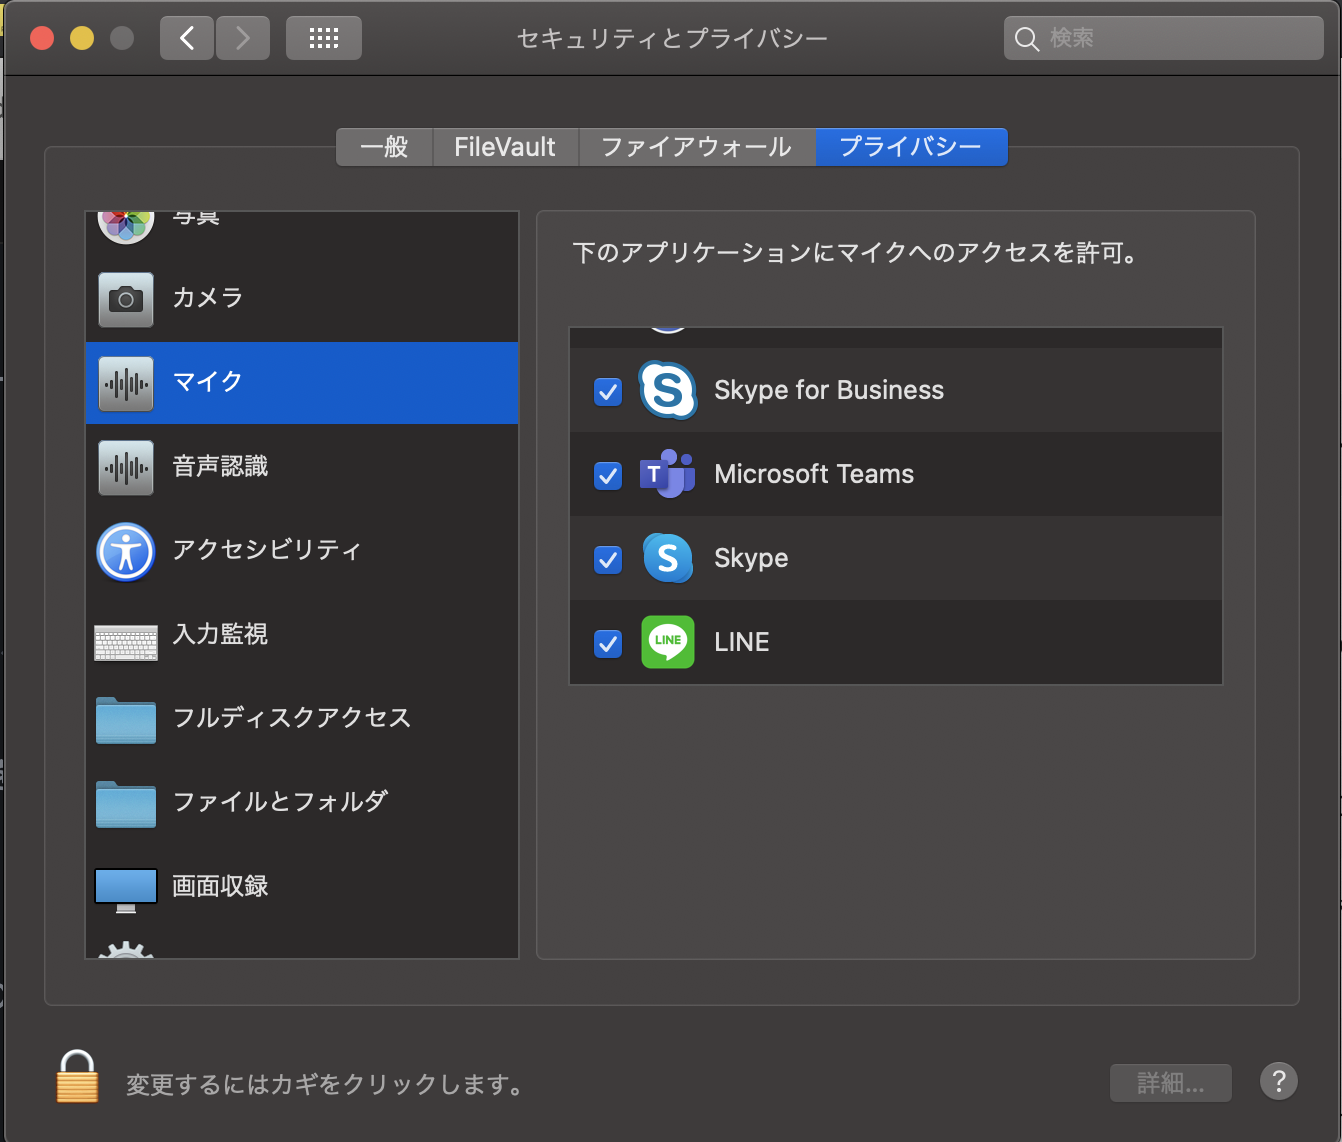This screenshot has height=1142, width=1342.
Task: Select カメラ label in sidebar list
Action: [208, 298]
